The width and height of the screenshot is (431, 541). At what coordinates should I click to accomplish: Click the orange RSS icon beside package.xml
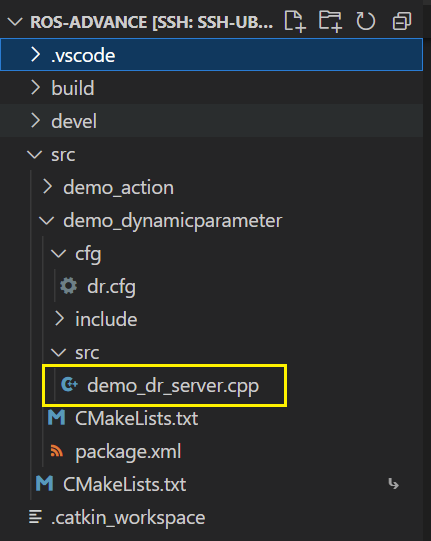[x=57, y=451]
